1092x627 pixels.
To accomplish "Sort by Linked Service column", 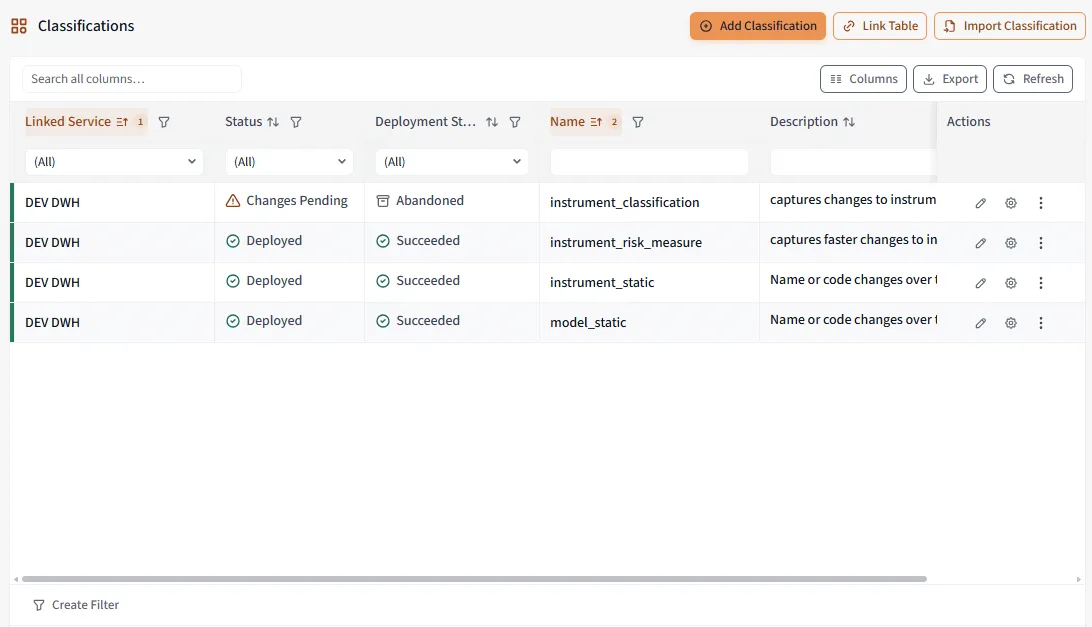I will pos(86,122).
